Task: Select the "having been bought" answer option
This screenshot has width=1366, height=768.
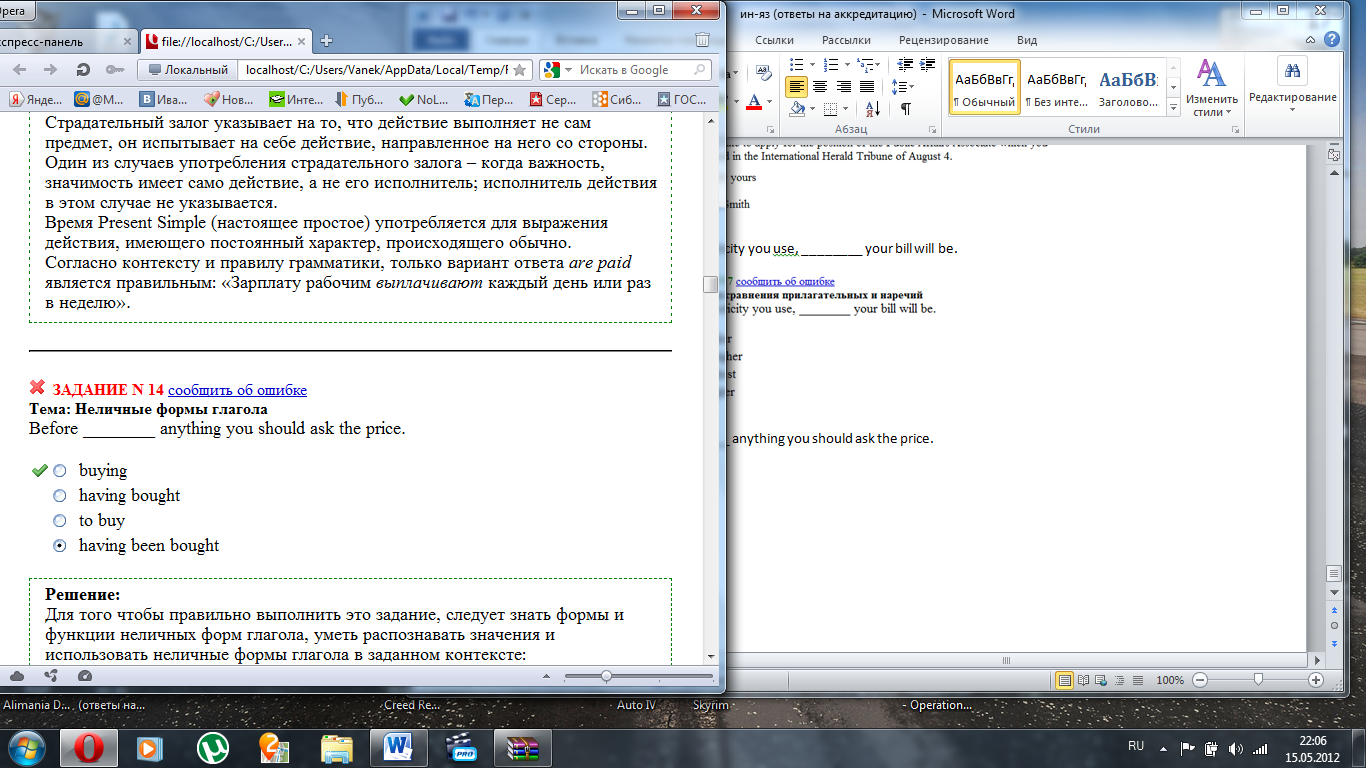Action: click(x=60, y=545)
